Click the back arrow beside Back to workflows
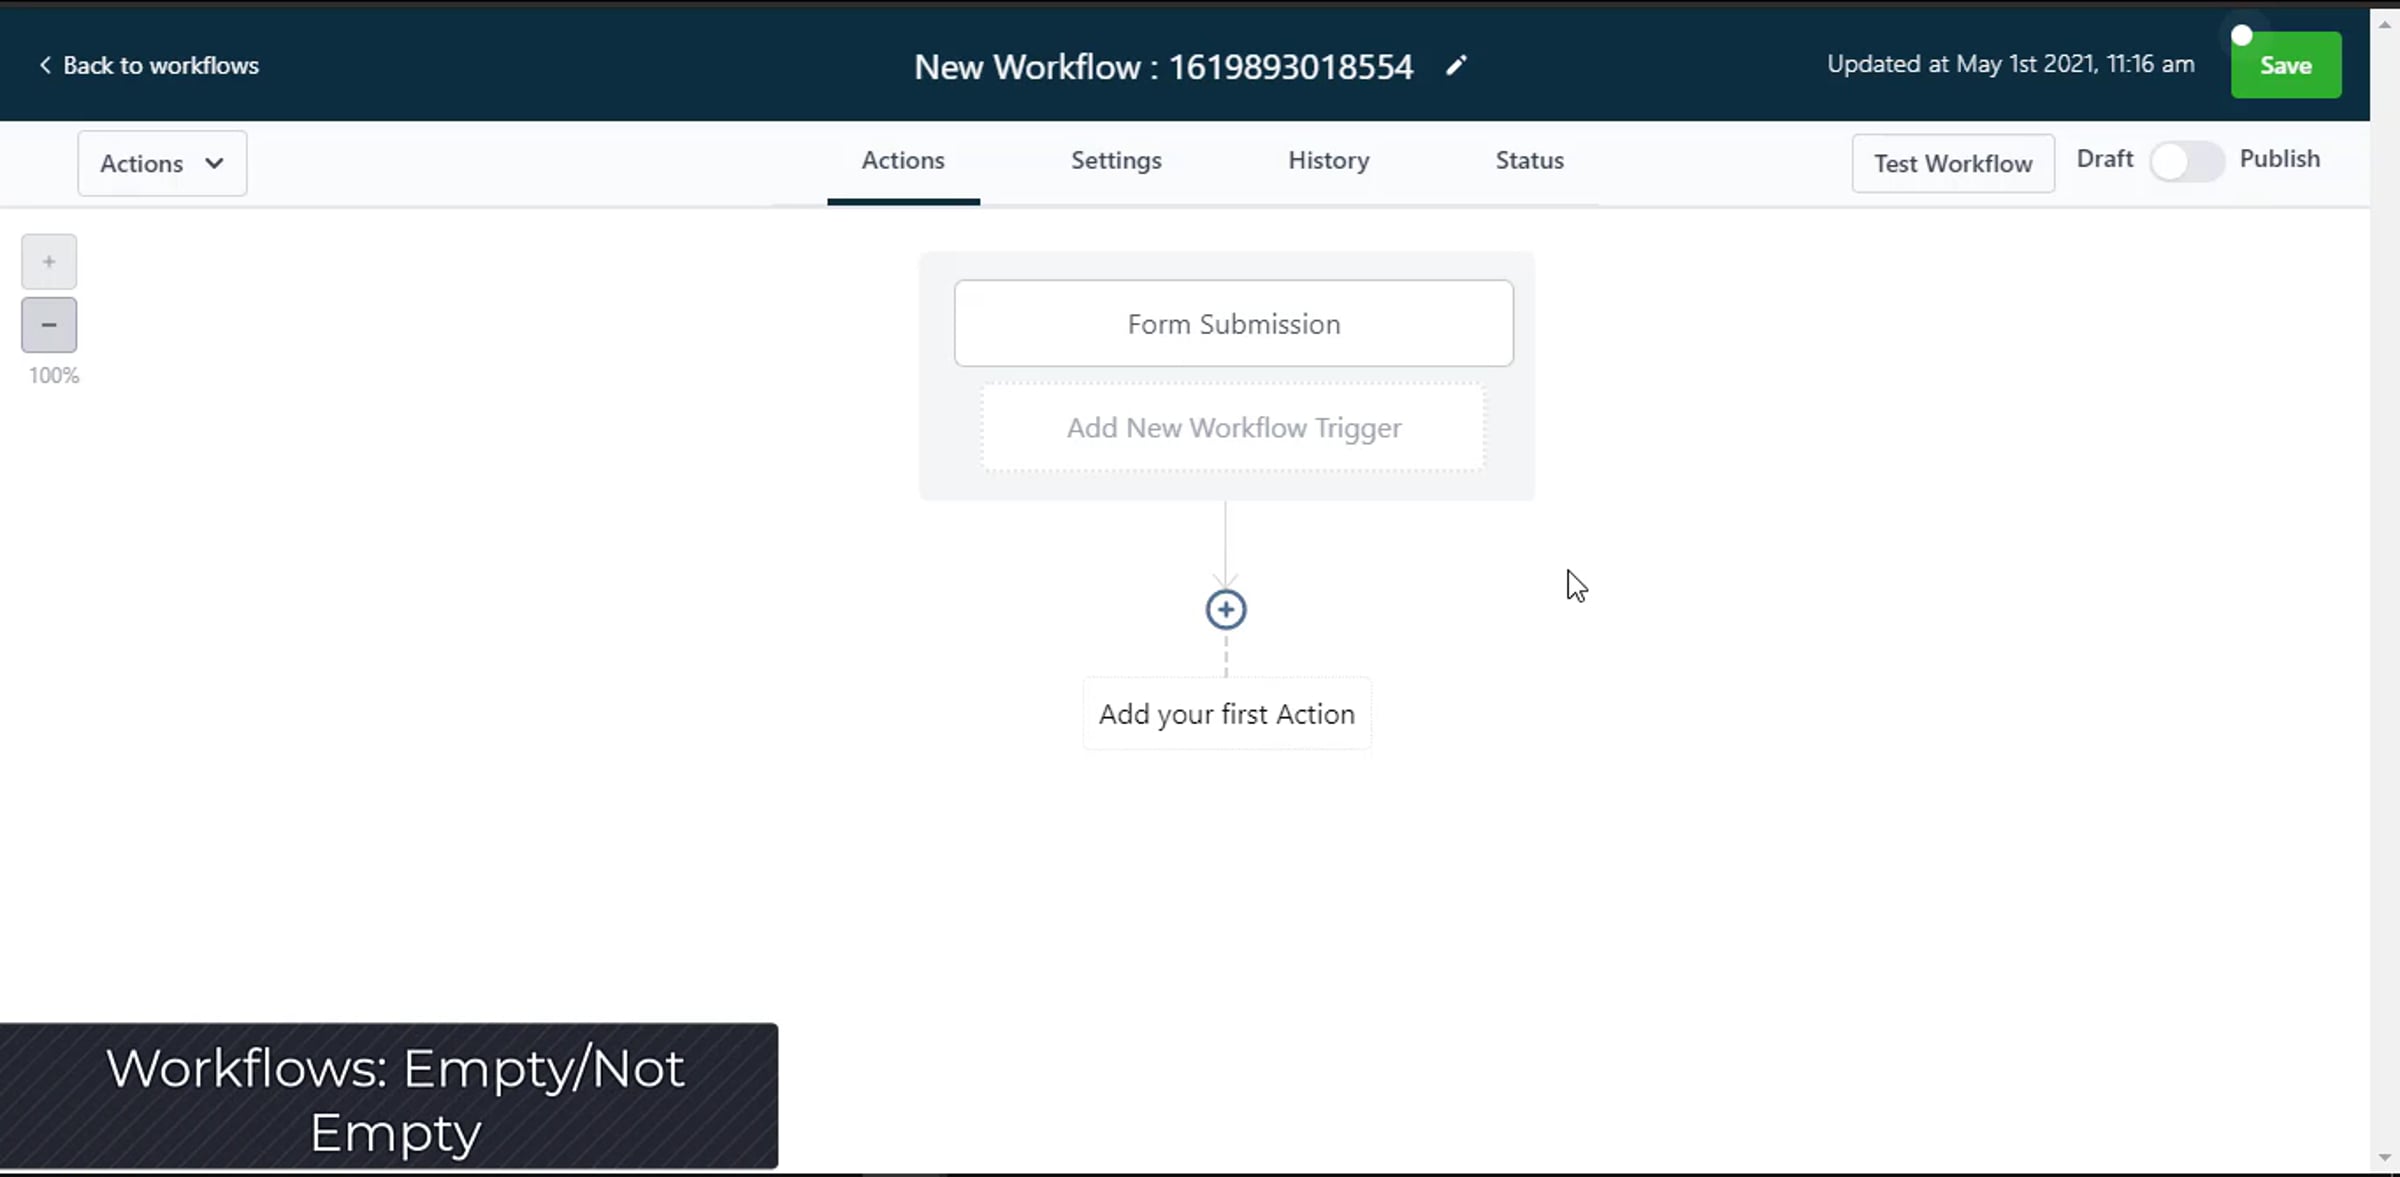2400x1177 pixels. point(45,65)
